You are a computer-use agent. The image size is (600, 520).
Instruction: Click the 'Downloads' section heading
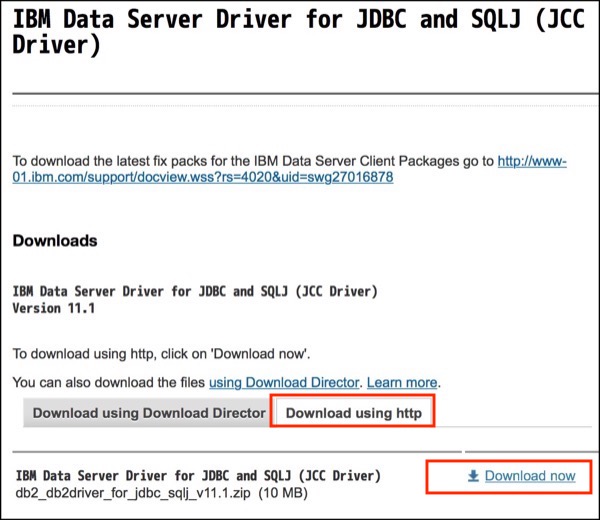[x=55, y=241]
